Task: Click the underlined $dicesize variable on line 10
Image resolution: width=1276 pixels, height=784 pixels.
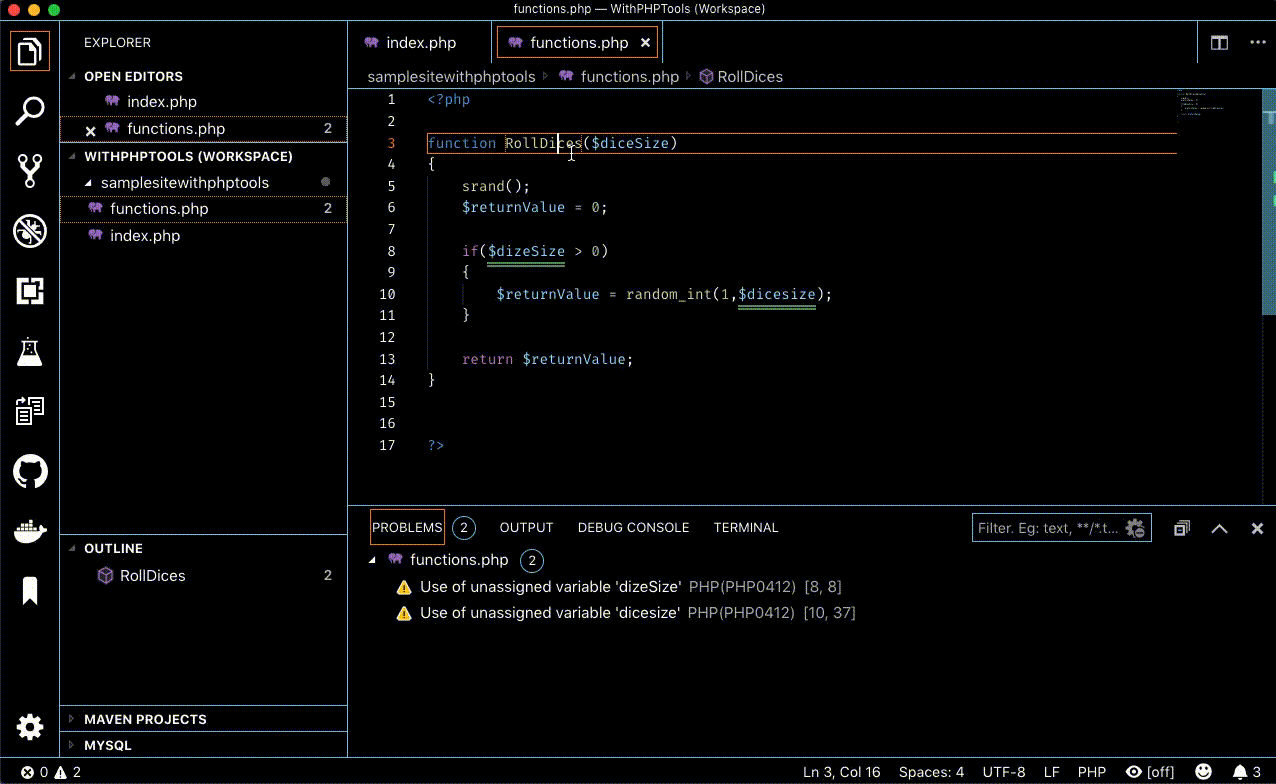Action: (x=777, y=294)
